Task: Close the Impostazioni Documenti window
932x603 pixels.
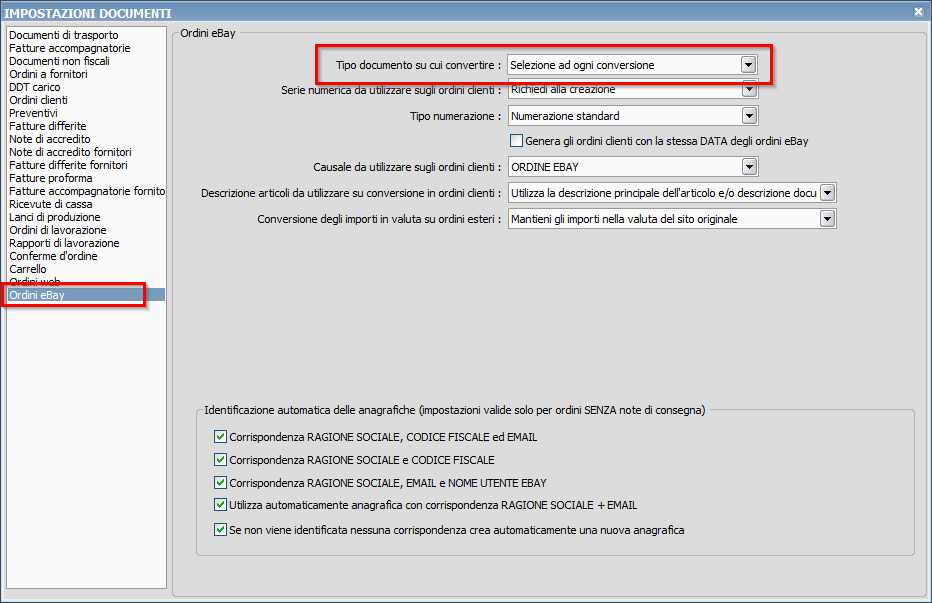Action: [918, 11]
